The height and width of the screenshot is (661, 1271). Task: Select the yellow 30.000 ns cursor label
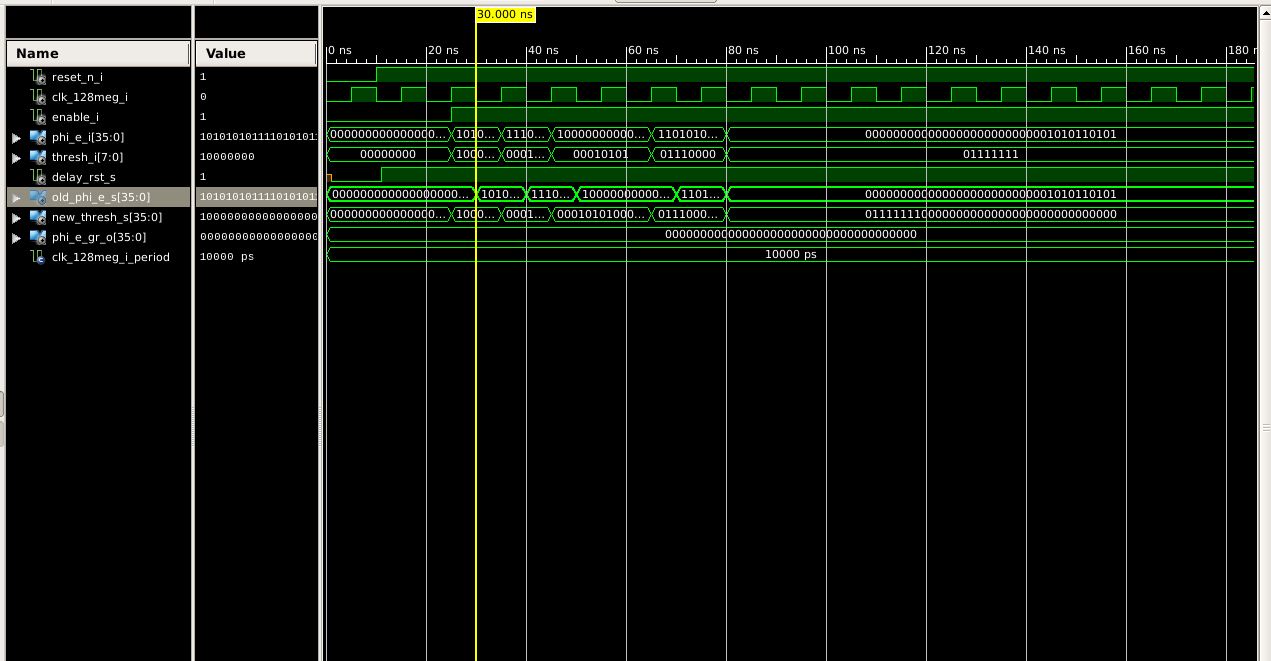[x=505, y=14]
